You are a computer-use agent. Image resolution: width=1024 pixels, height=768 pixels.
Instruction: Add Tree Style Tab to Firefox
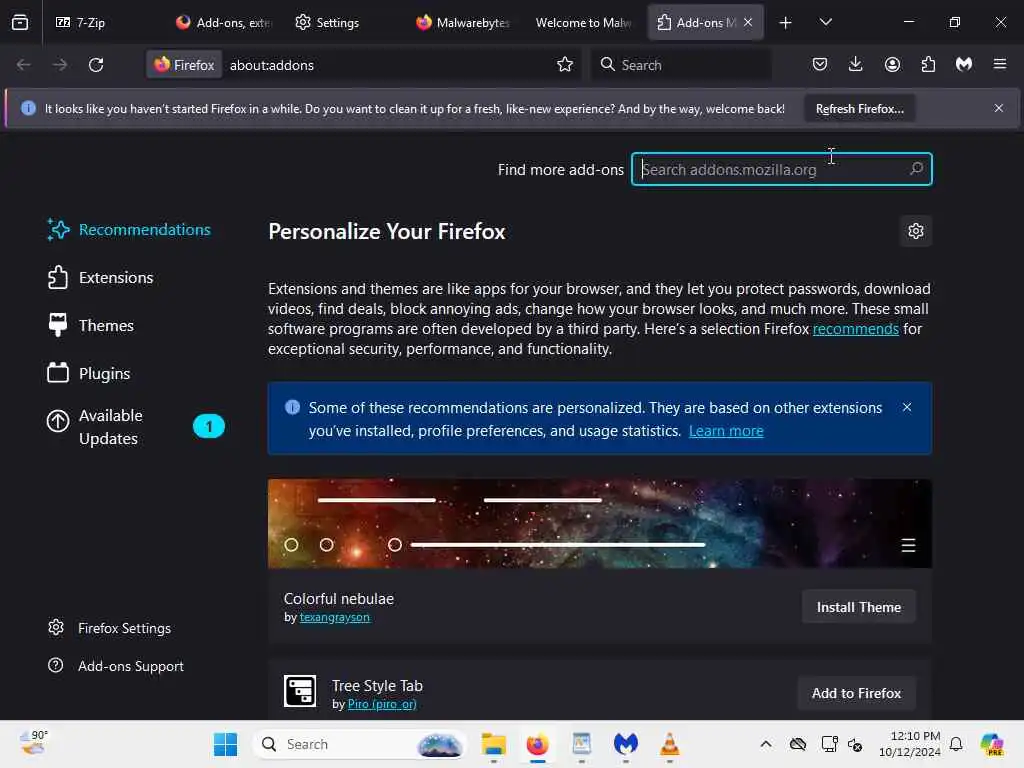pyautogui.click(x=856, y=694)
